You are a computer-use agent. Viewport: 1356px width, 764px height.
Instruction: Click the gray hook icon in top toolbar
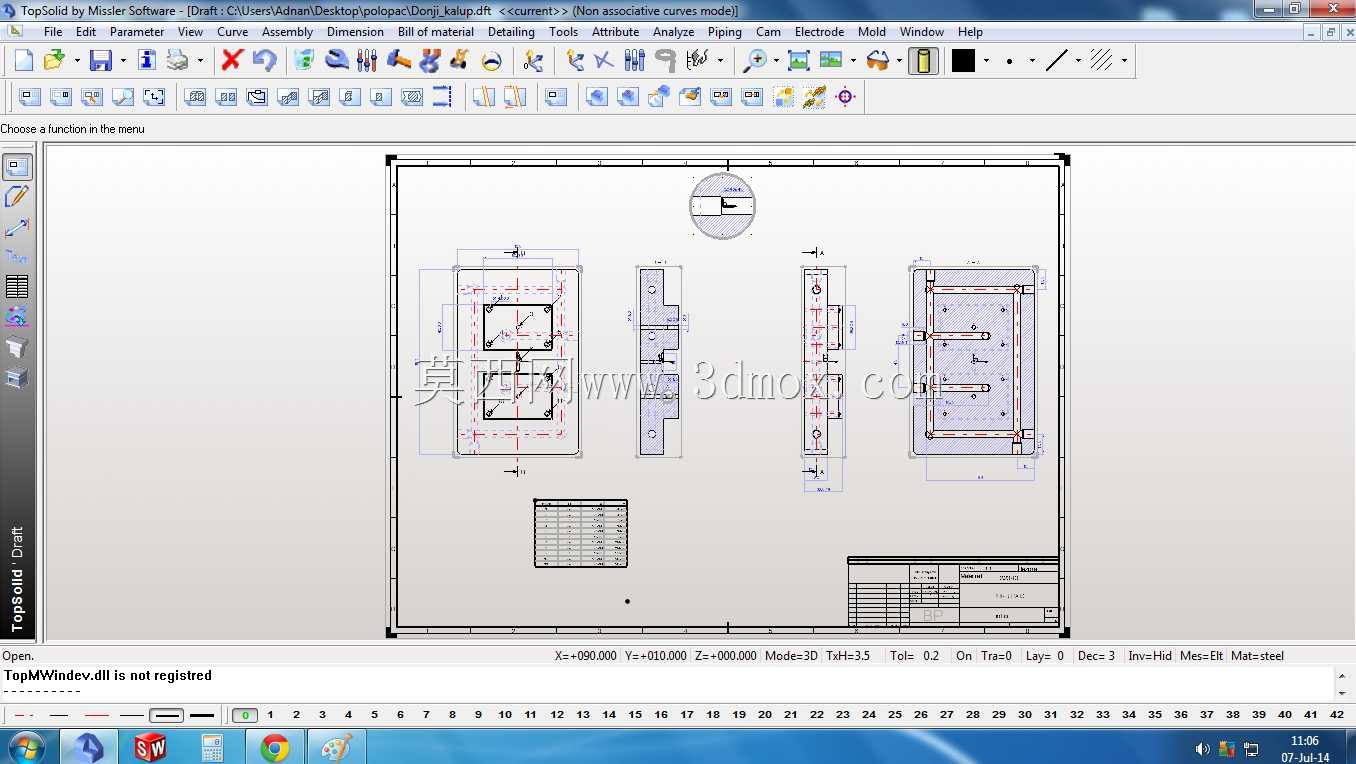coord(665,61)
